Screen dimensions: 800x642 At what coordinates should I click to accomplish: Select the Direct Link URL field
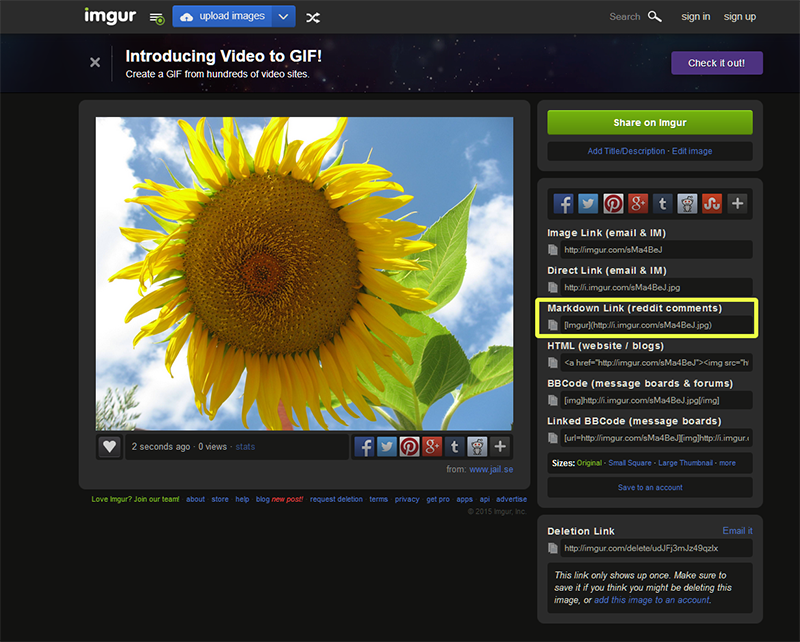pos(655,287)
